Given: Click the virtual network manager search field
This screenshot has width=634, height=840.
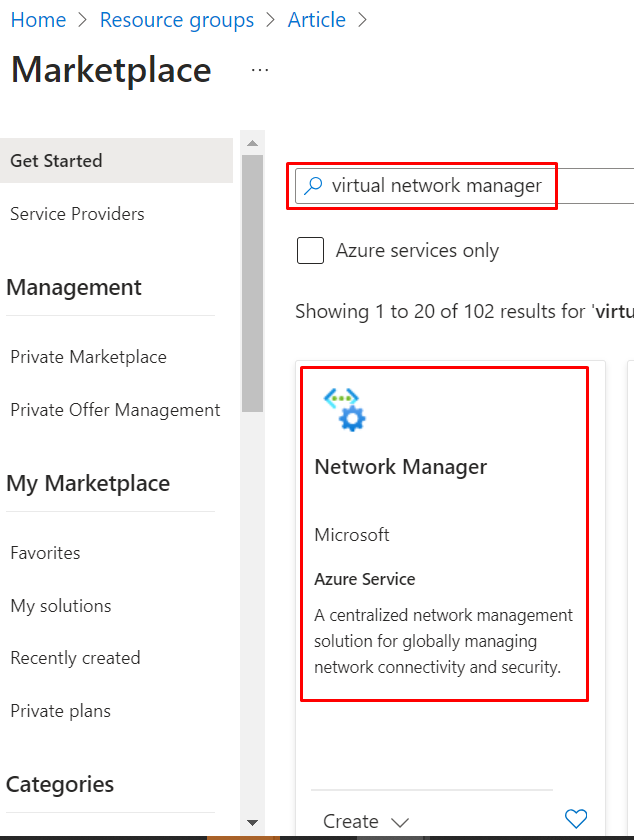Looking at the screenshot, I should (464, 186).
